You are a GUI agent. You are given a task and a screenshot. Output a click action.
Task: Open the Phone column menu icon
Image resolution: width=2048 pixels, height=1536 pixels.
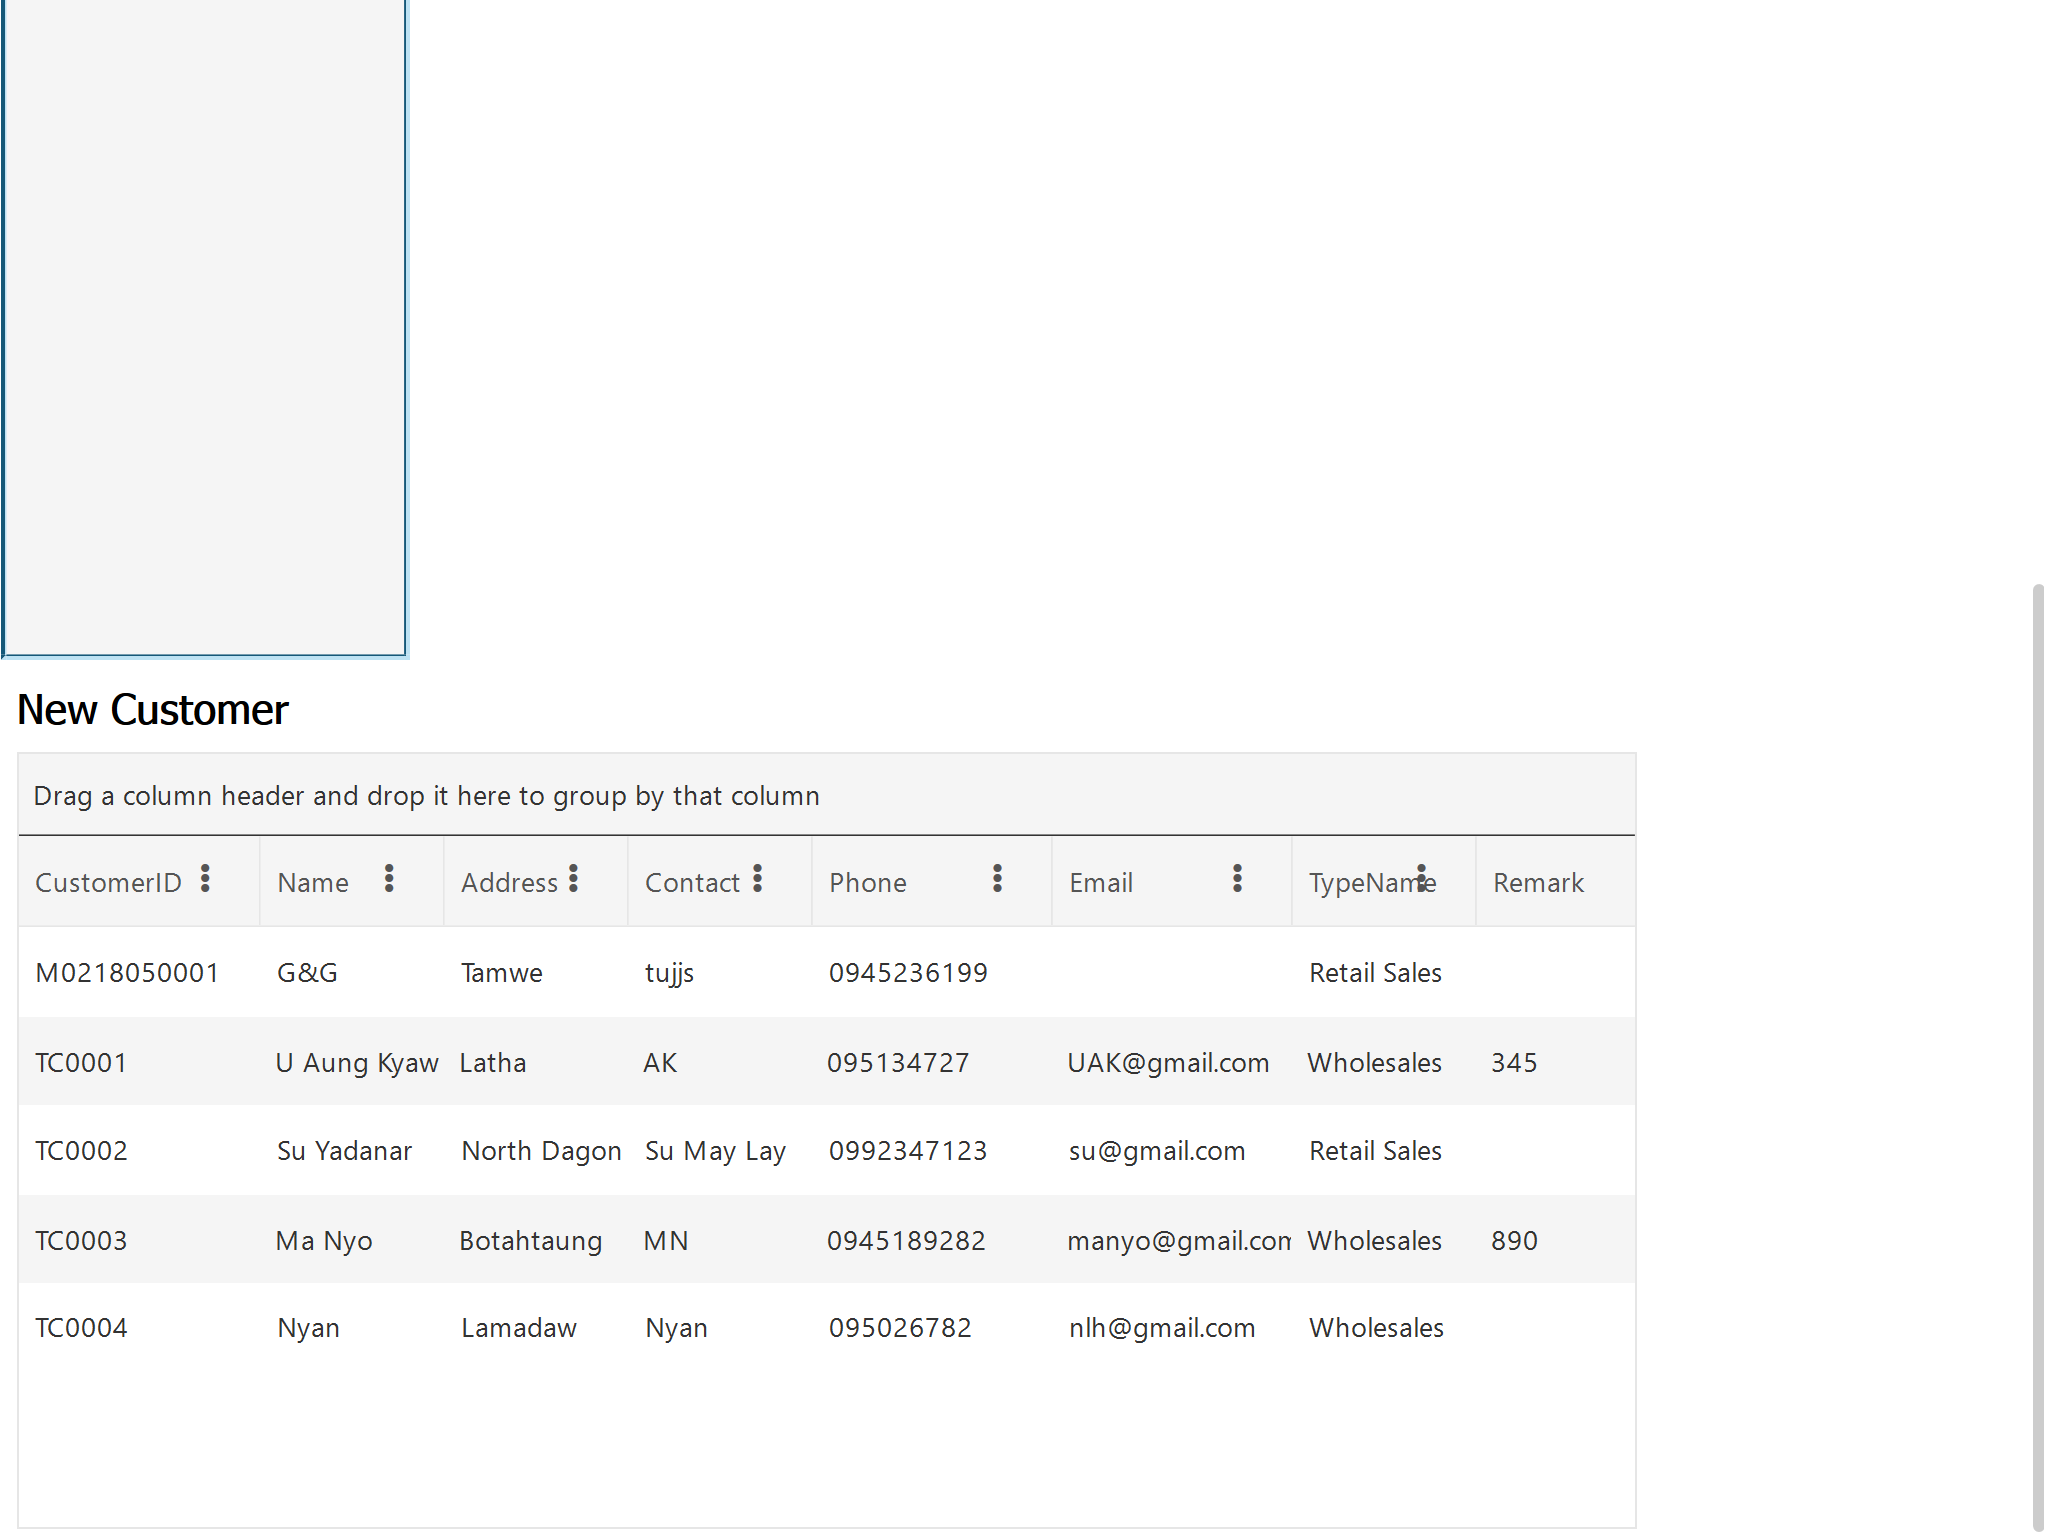click(997, 879)
